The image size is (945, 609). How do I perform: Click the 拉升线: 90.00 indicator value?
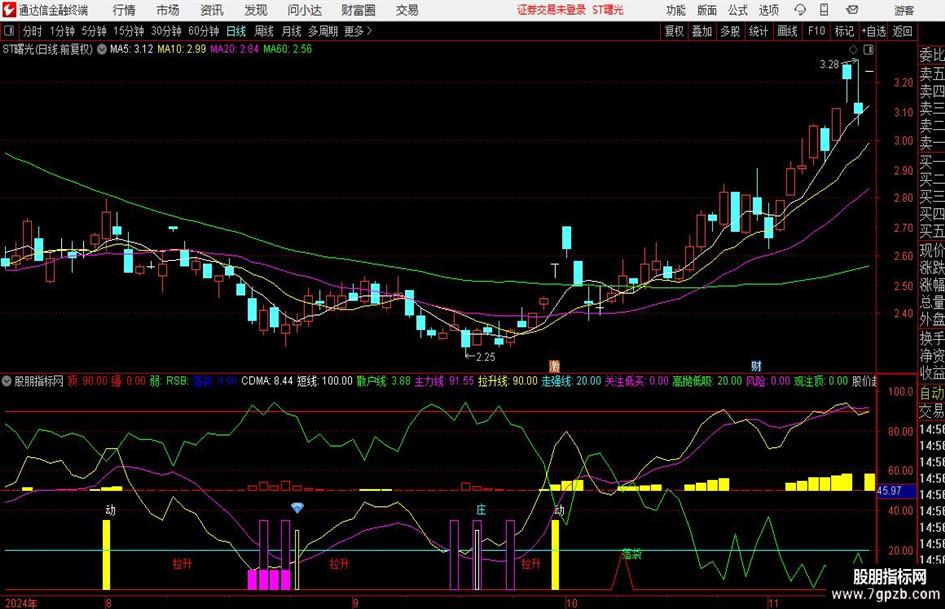tap(507, 381)
